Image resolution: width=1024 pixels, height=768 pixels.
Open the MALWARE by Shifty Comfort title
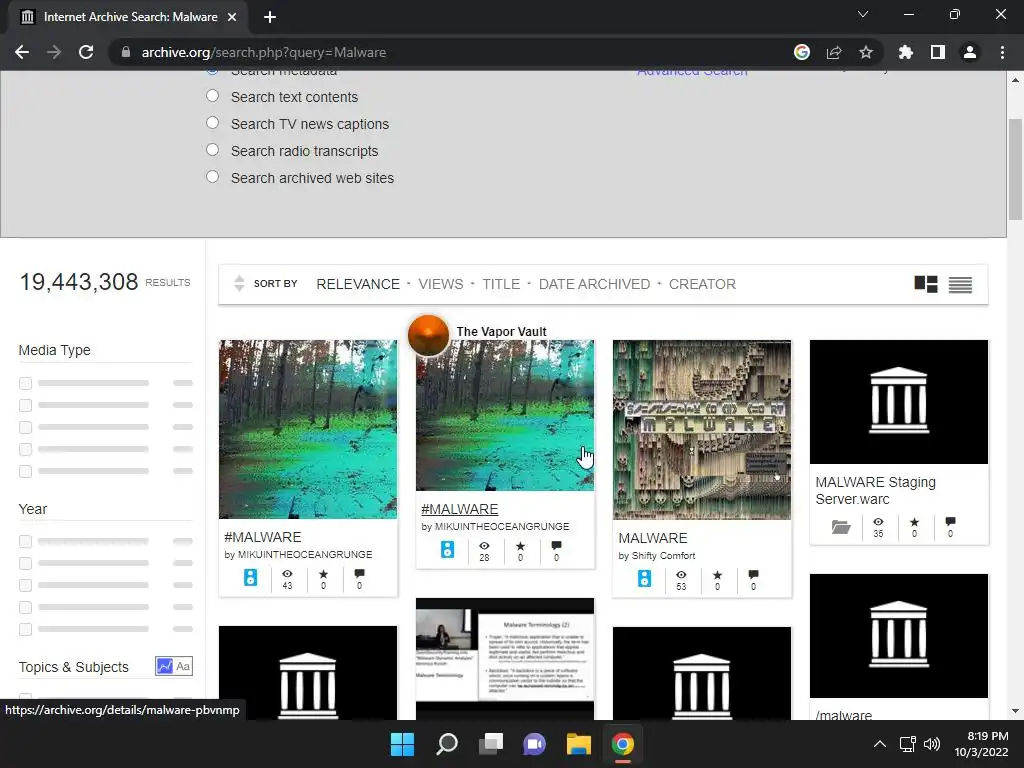pyautogui.click(x=653, y=538)
